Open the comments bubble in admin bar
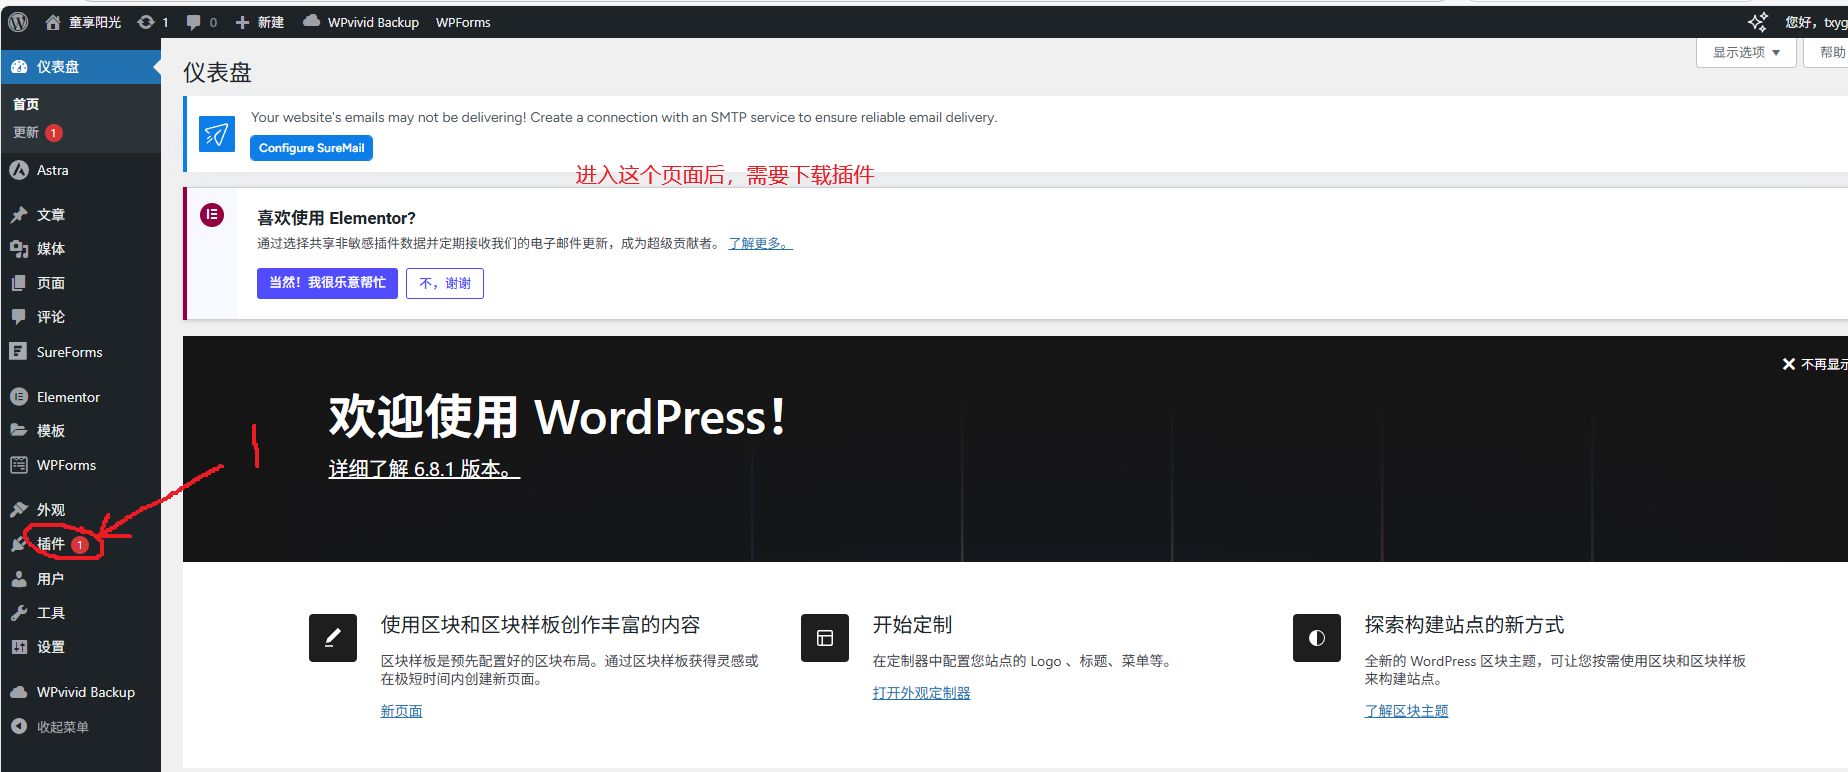Viewport: 1848px width, 772px height. click(194, 22)
